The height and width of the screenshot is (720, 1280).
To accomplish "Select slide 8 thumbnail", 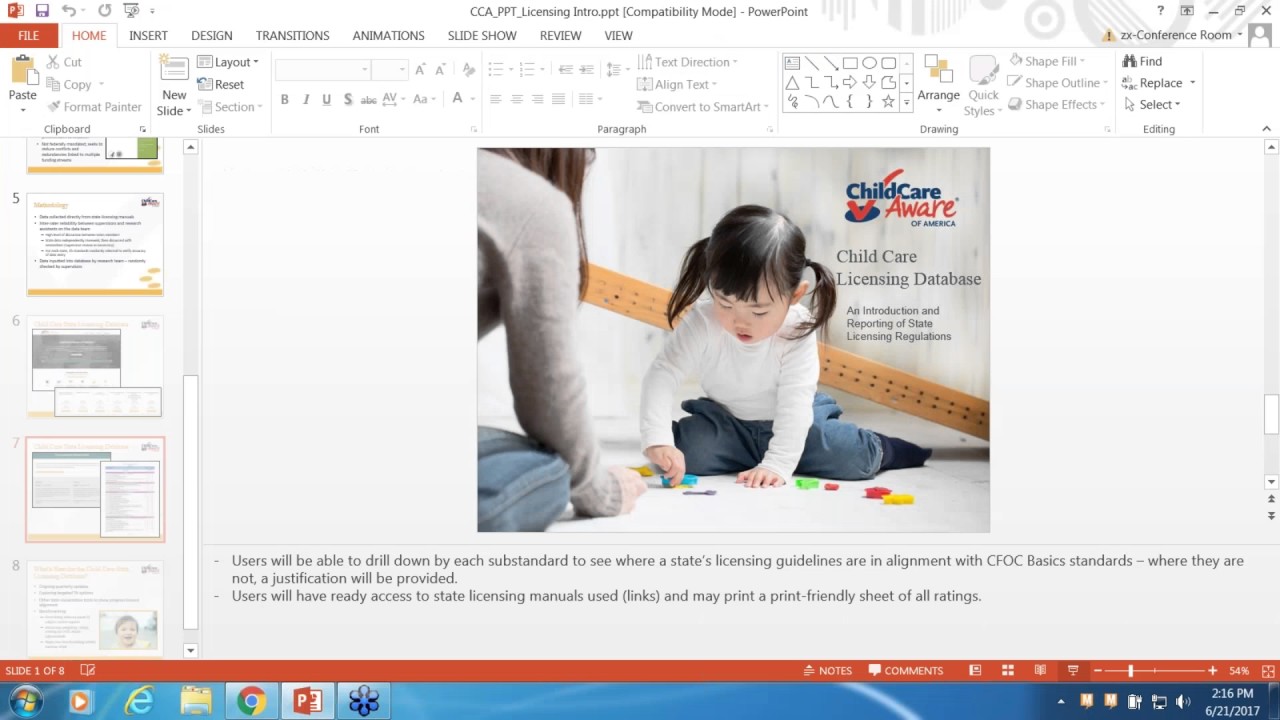I will tap(95, 609).
